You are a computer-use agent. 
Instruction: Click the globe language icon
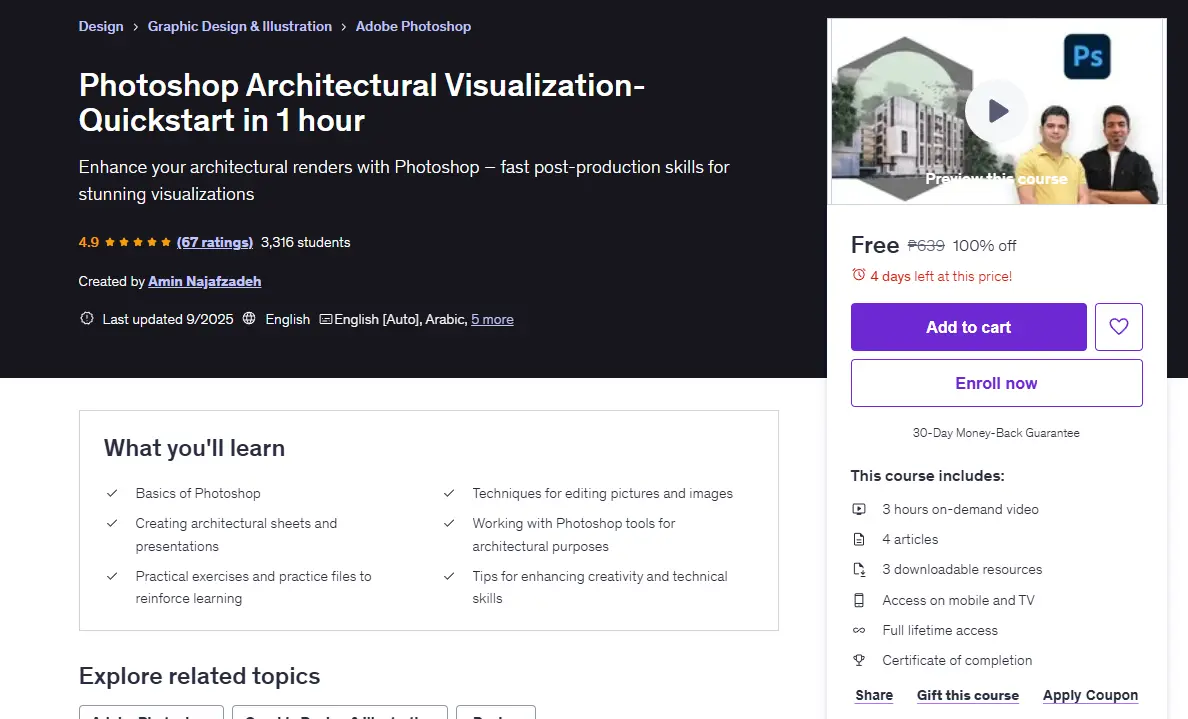pos(249,319)
